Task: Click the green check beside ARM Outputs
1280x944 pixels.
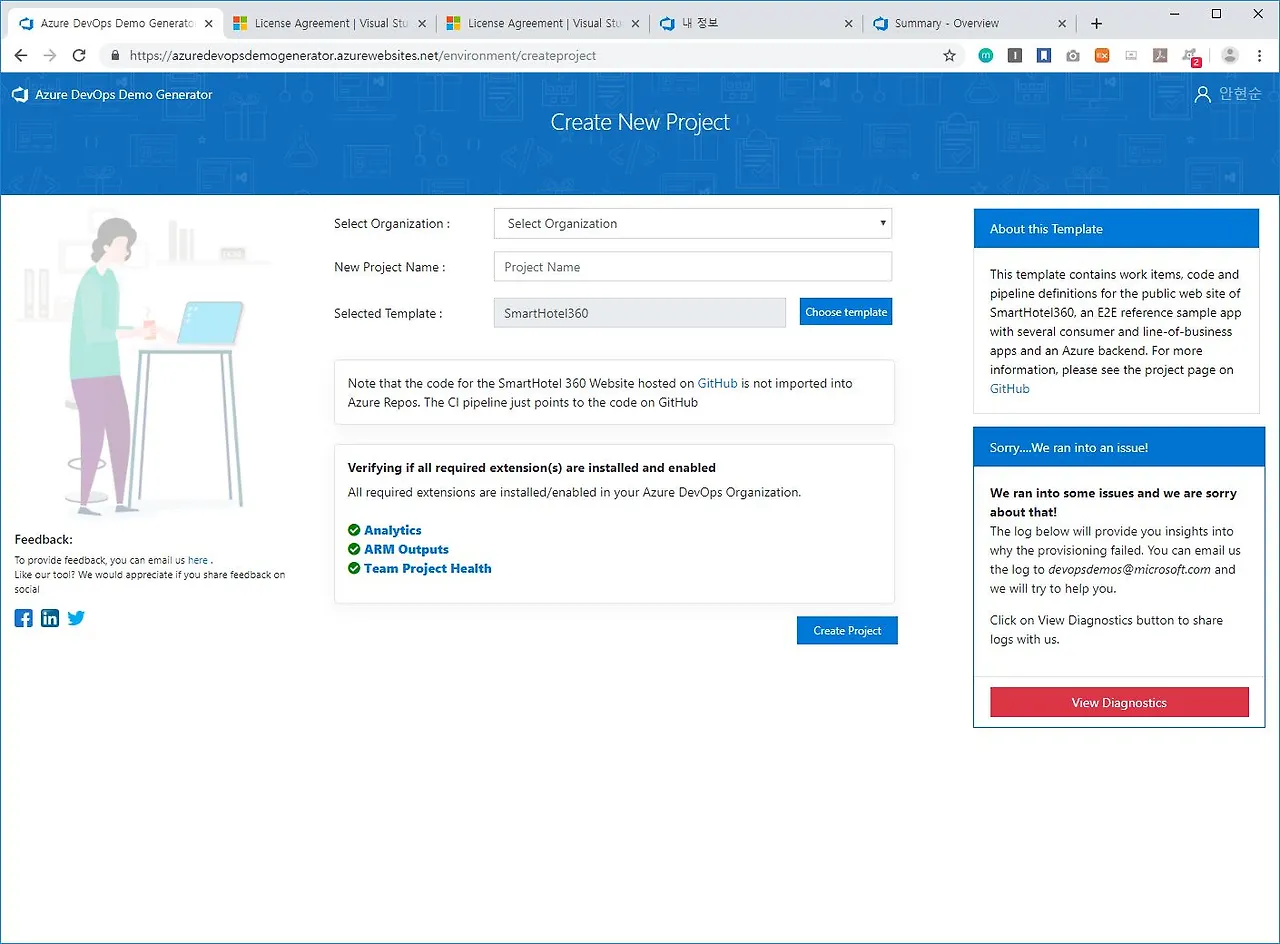Action: (354, 549)
